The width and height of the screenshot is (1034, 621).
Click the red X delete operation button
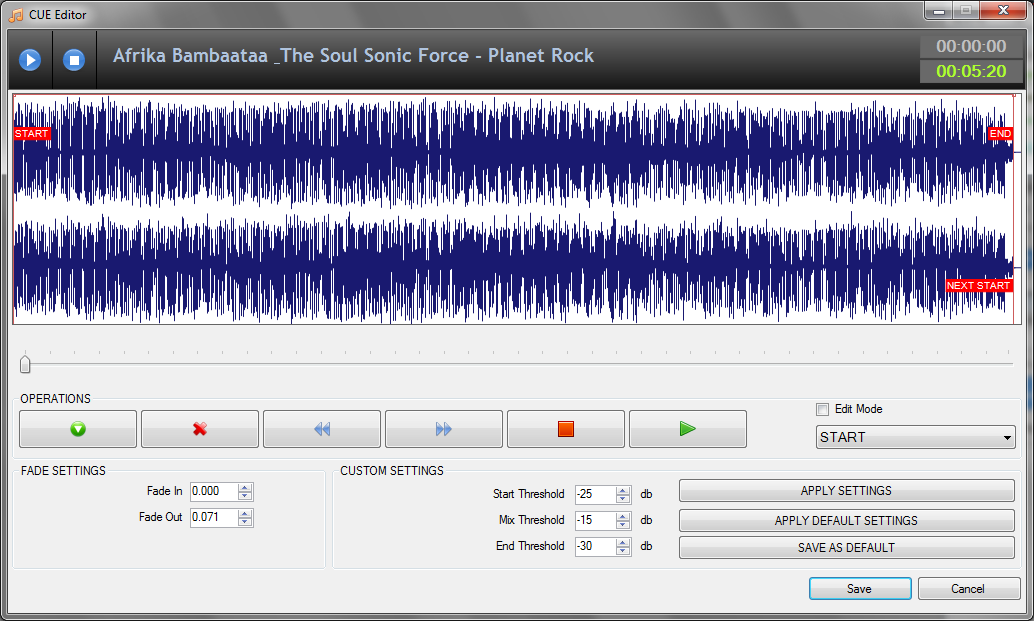200,429
